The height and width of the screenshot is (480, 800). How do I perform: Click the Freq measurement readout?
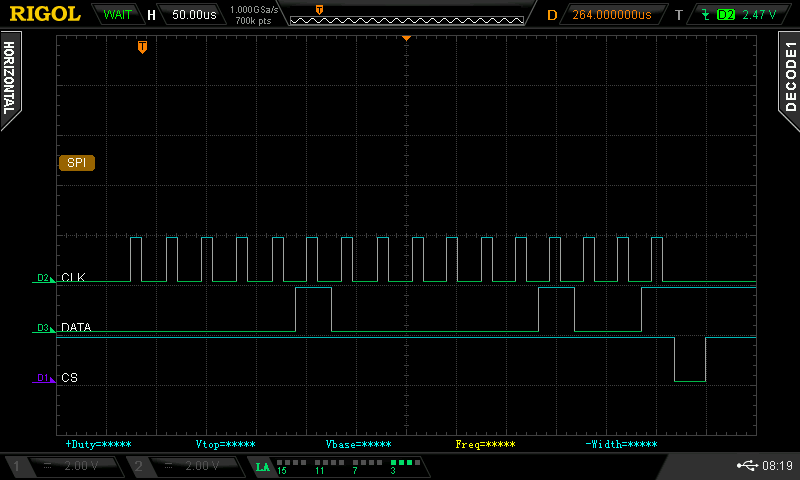click(485, 444)
